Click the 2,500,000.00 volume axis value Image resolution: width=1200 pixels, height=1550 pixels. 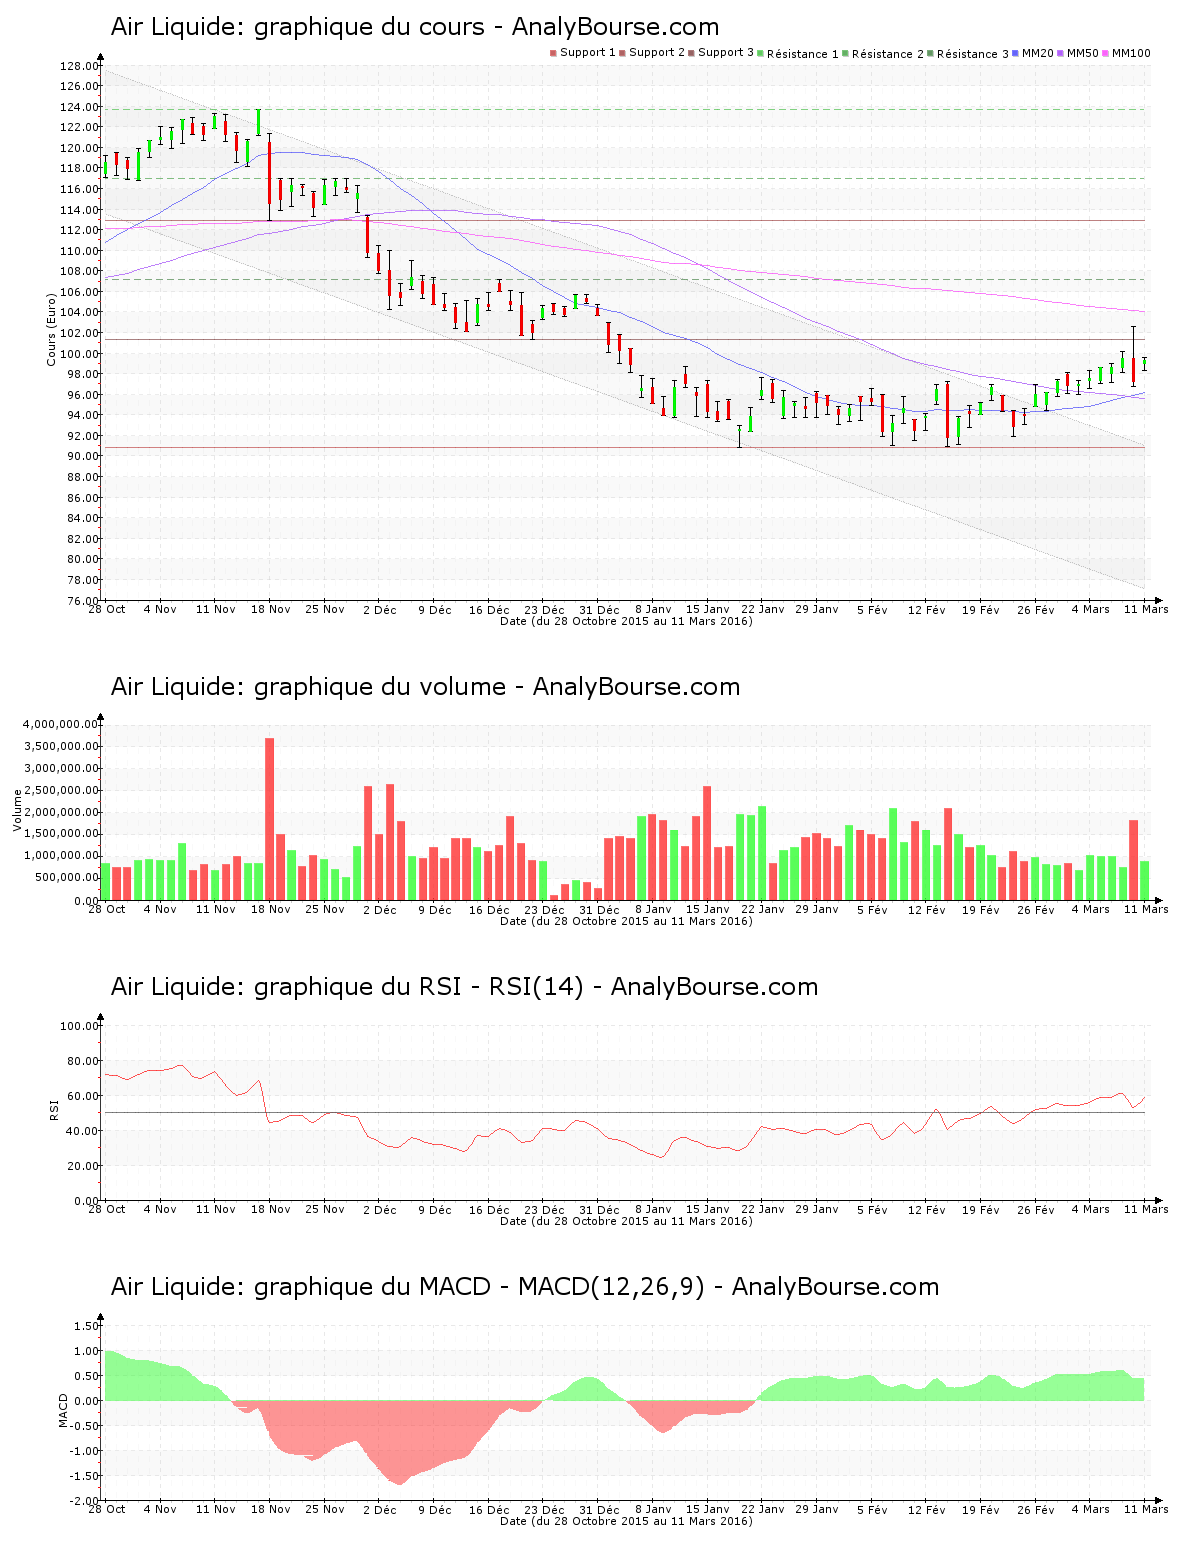(59, 790)
